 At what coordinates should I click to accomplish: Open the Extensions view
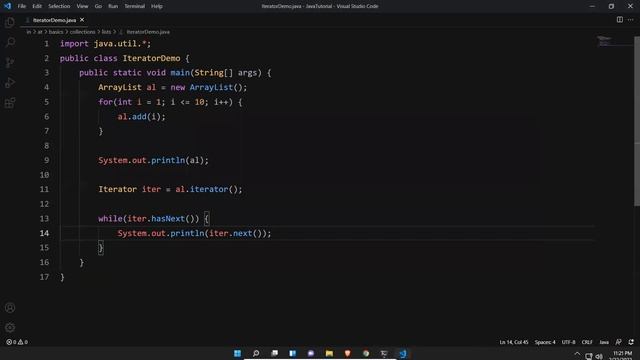click(10, 102)
